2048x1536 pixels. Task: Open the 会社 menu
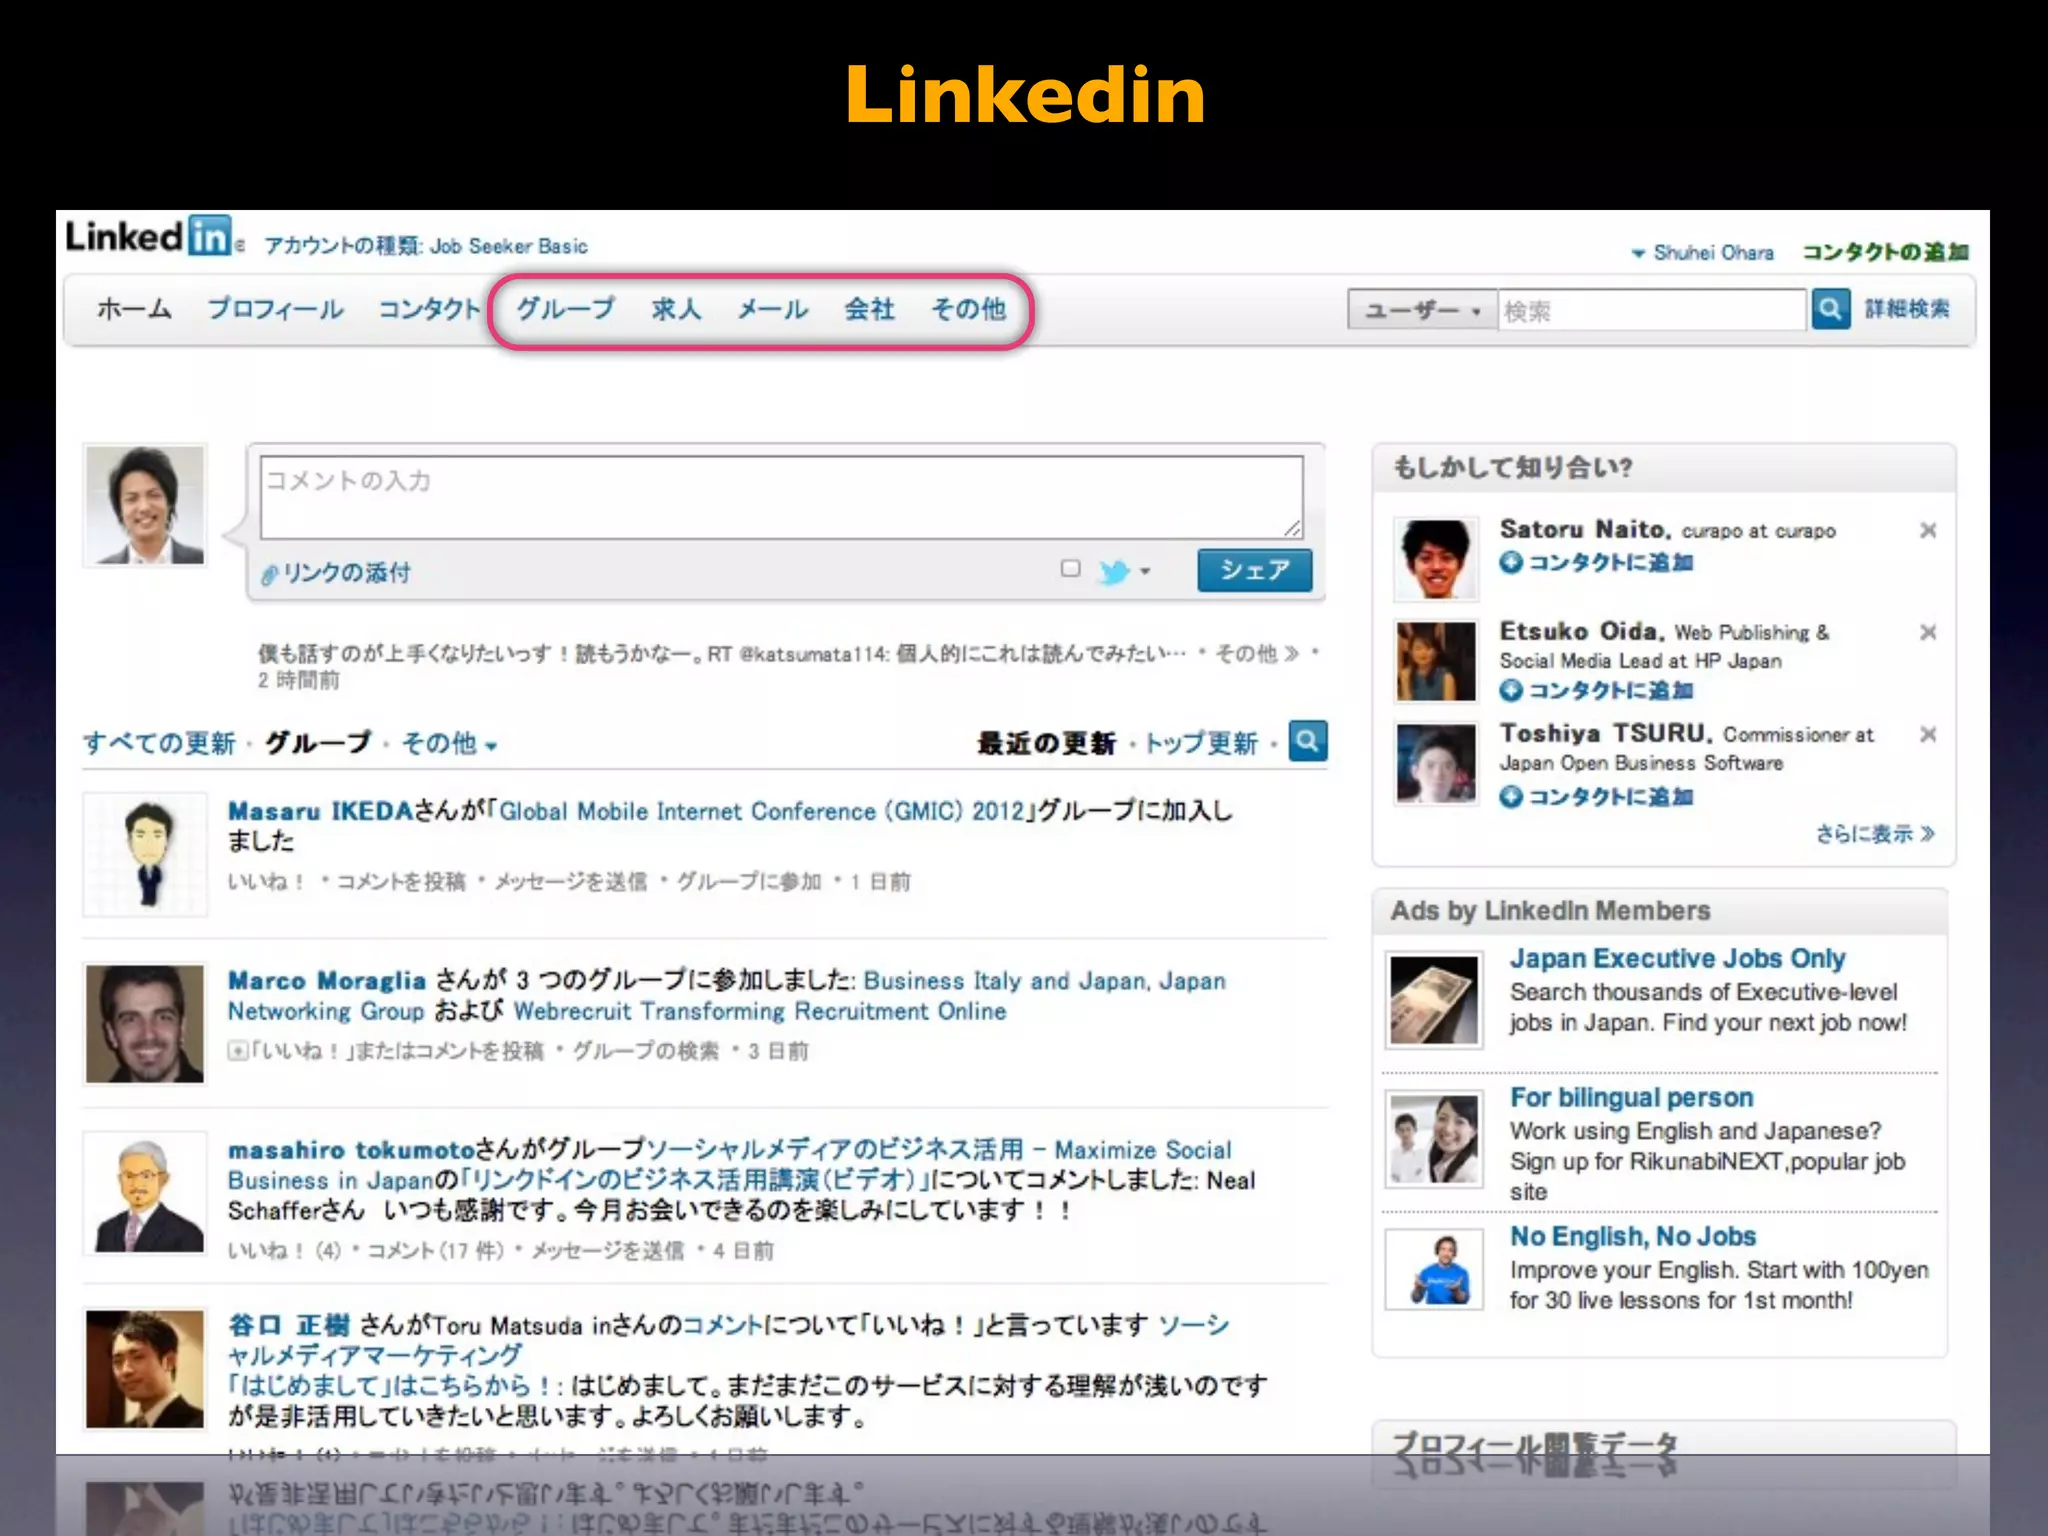[x=869, y=309]
